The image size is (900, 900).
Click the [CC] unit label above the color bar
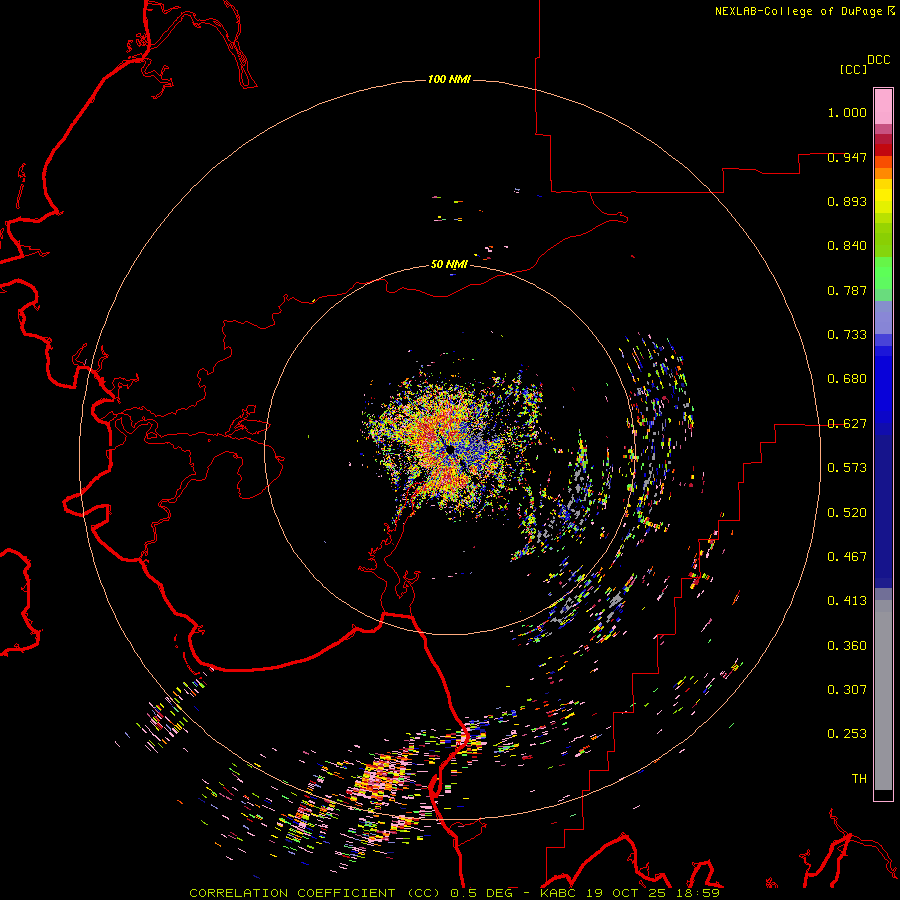click(x=854, y=69)
